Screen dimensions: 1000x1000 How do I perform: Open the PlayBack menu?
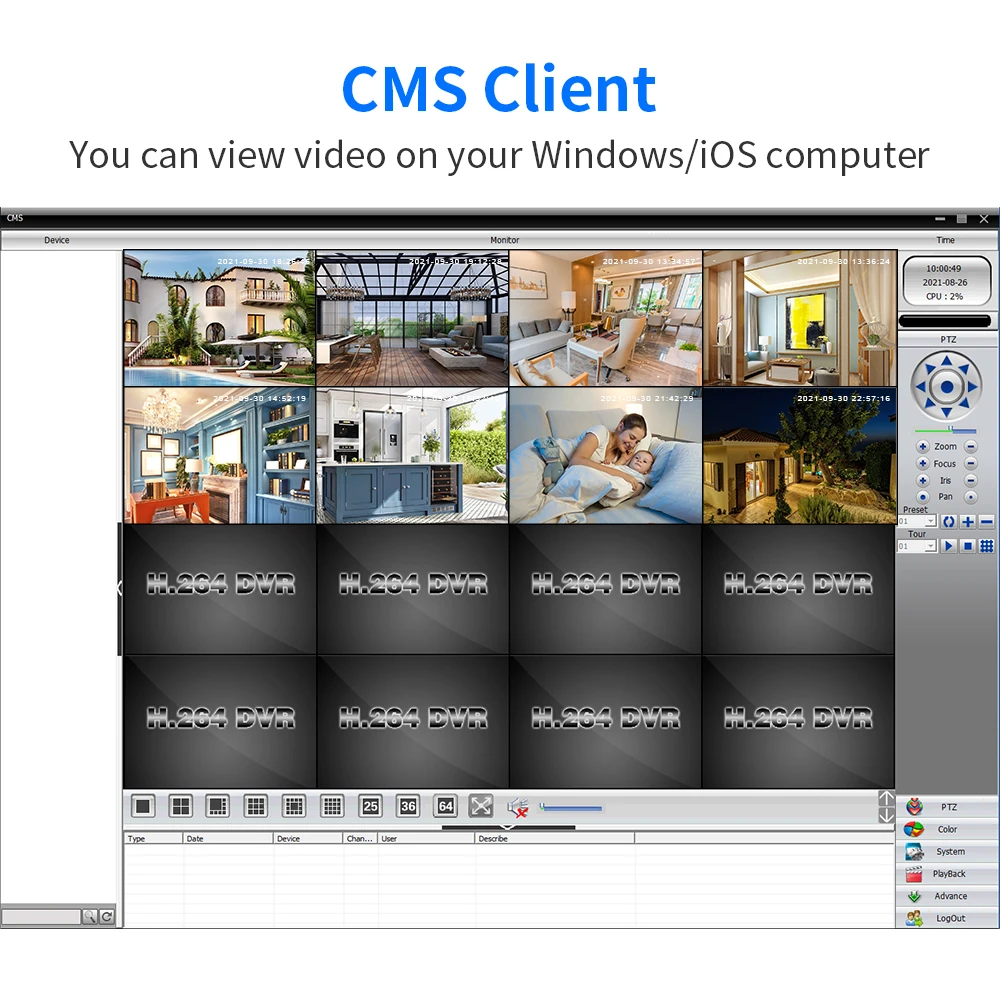tap(948, 874)
